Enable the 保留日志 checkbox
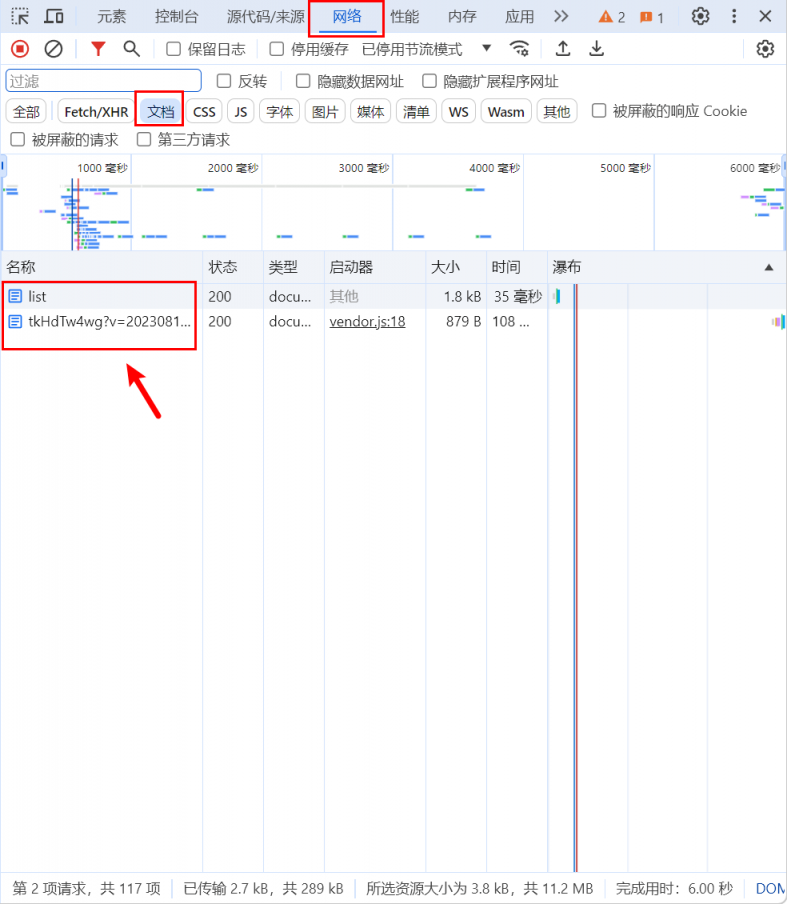 point(174,49)
